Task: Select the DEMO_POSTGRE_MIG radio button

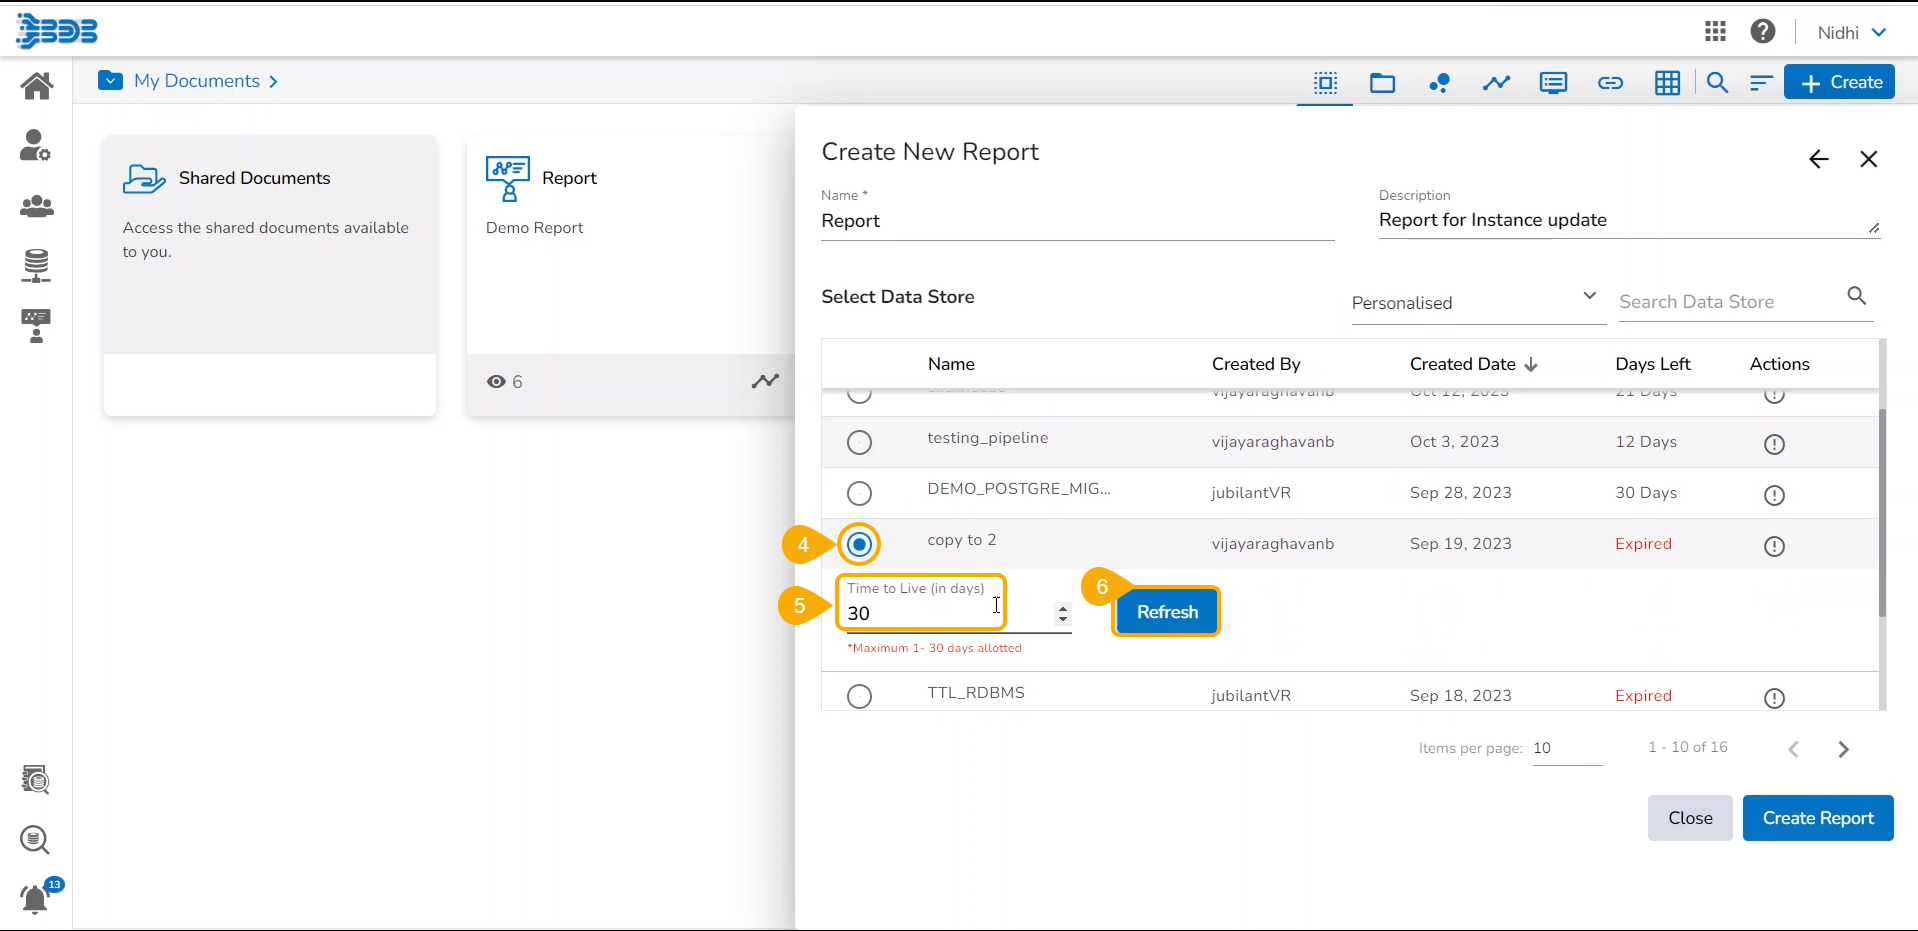Action: coord(859,493)
